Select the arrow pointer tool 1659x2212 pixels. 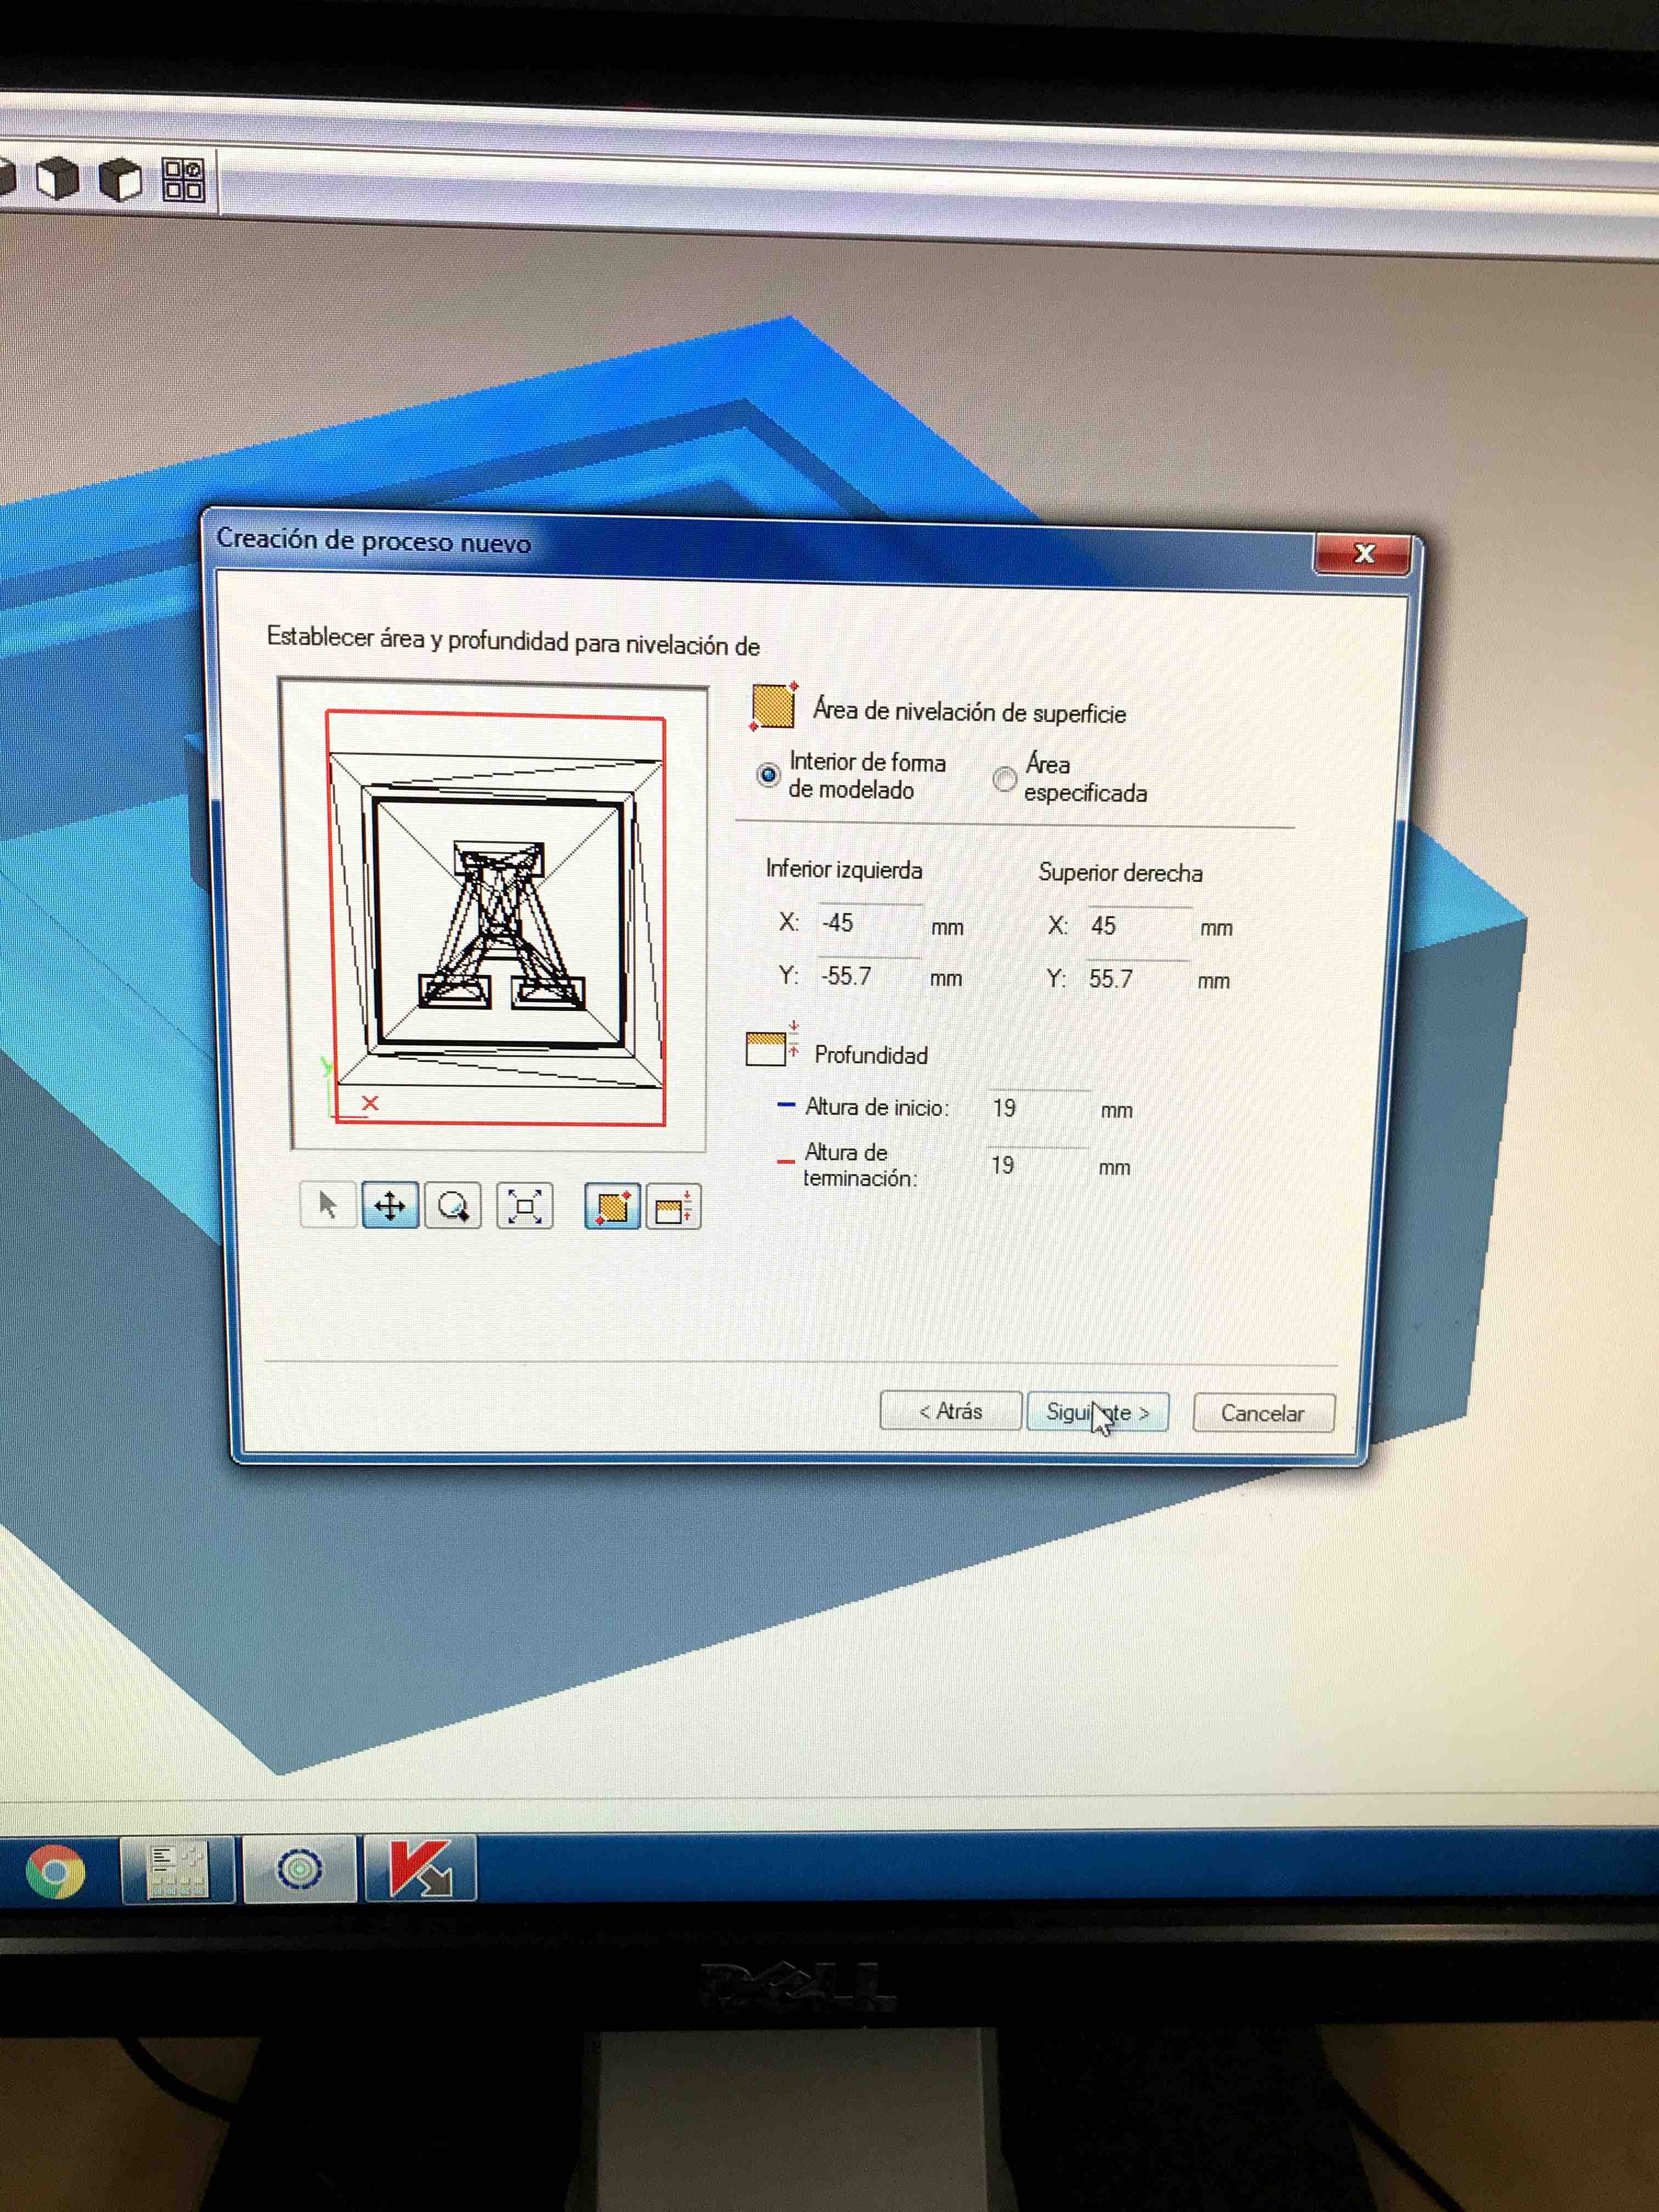tap(328, 1205)
